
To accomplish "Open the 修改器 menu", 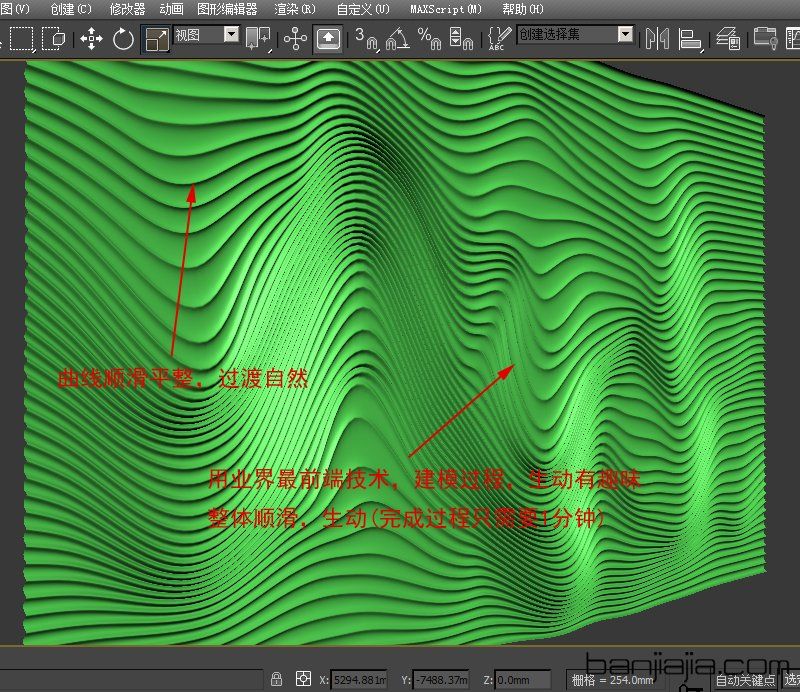I will point(128,9).
